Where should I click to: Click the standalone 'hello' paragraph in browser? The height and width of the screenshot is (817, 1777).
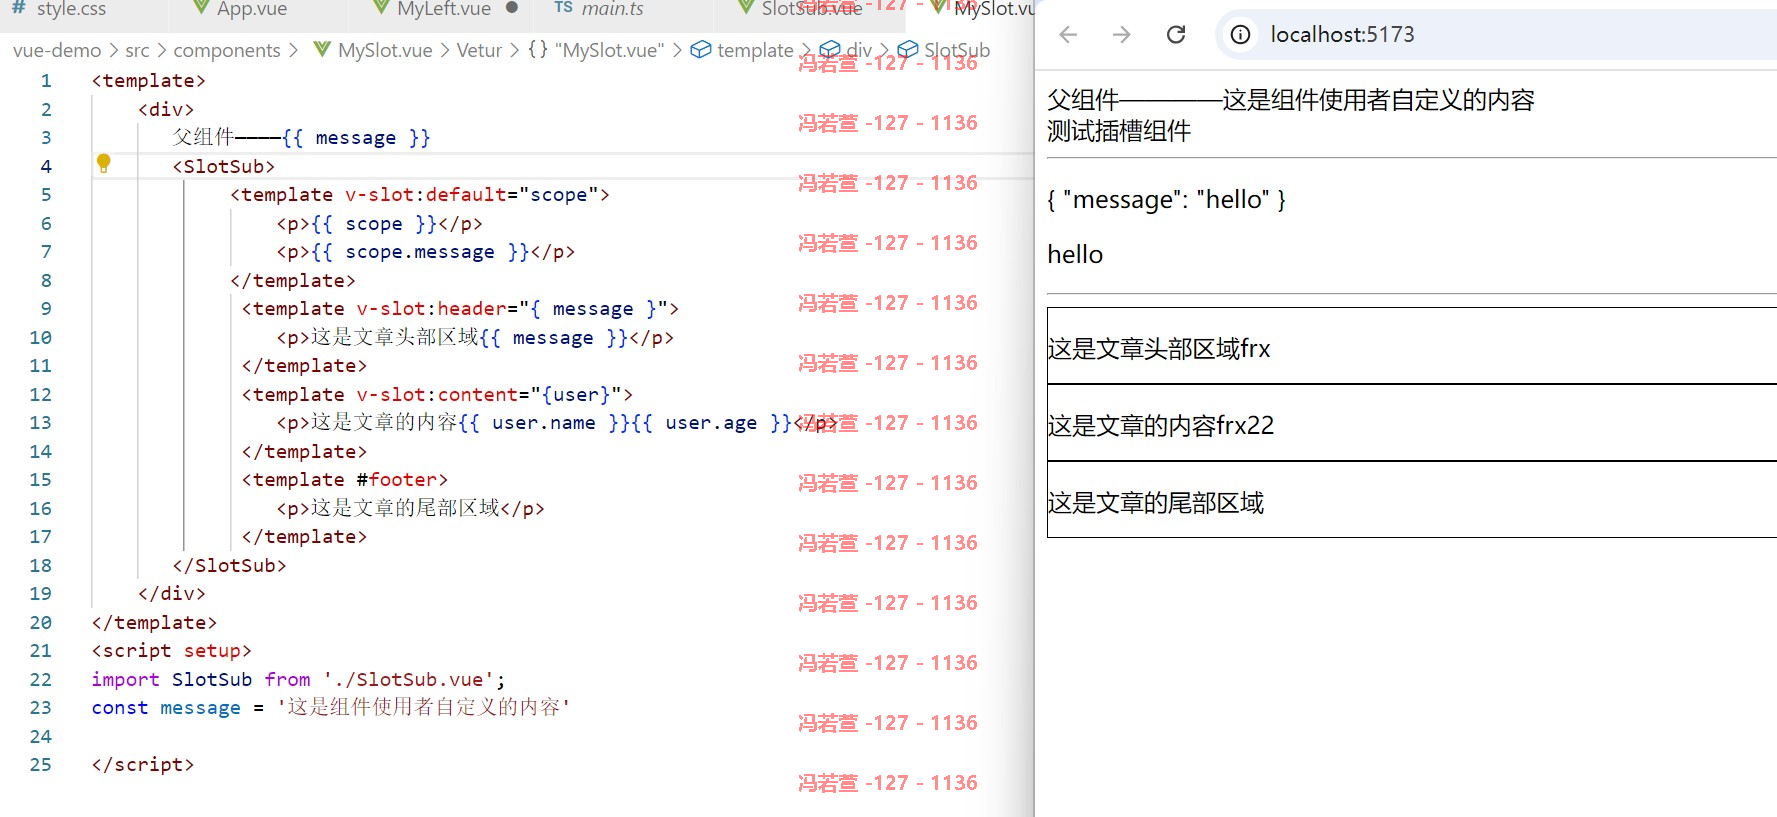pos(1075,255)
